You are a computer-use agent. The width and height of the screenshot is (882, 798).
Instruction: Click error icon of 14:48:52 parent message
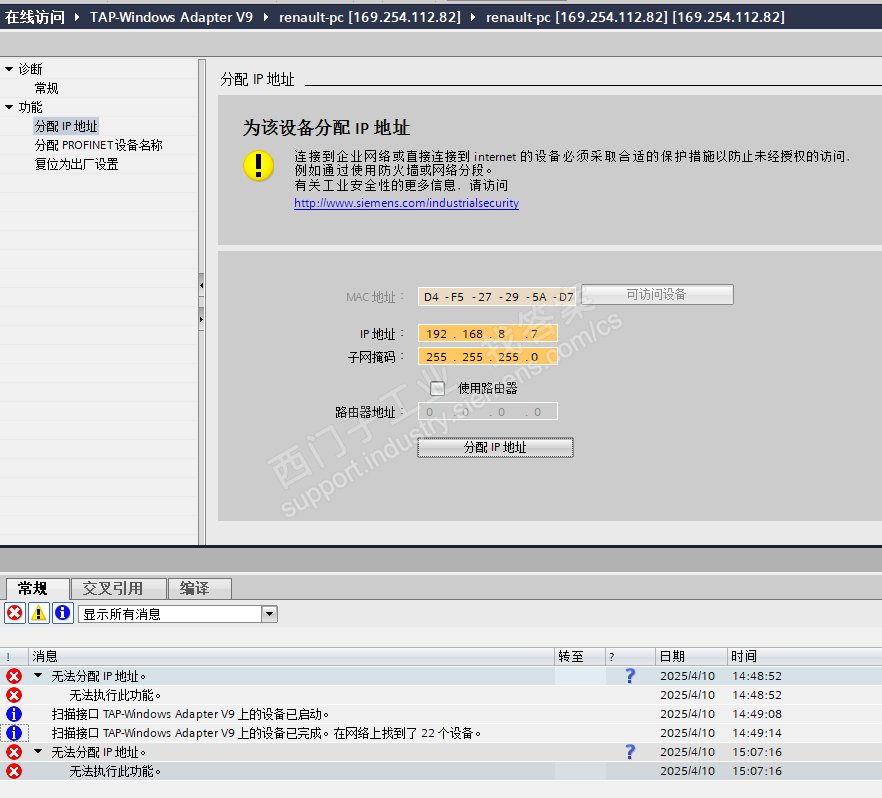click(14, 676)
